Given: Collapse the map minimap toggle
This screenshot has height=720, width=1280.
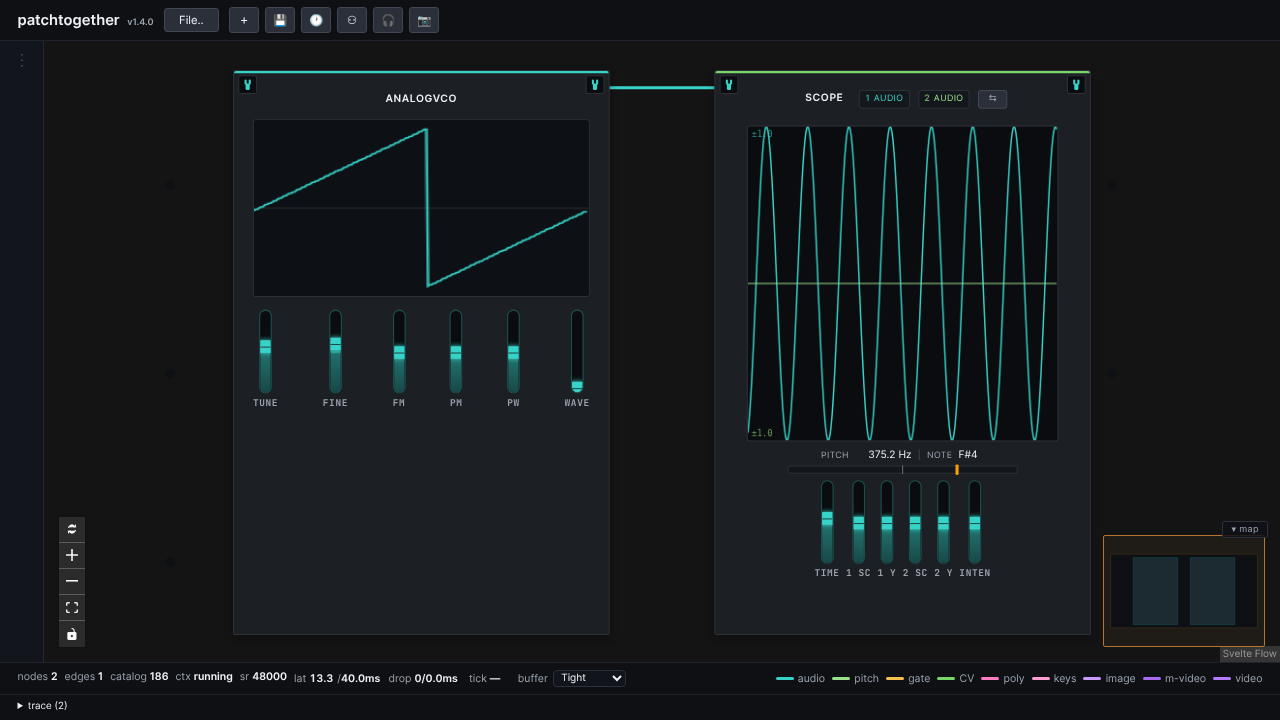Looking at the screenshot, I should [1245, 529].
